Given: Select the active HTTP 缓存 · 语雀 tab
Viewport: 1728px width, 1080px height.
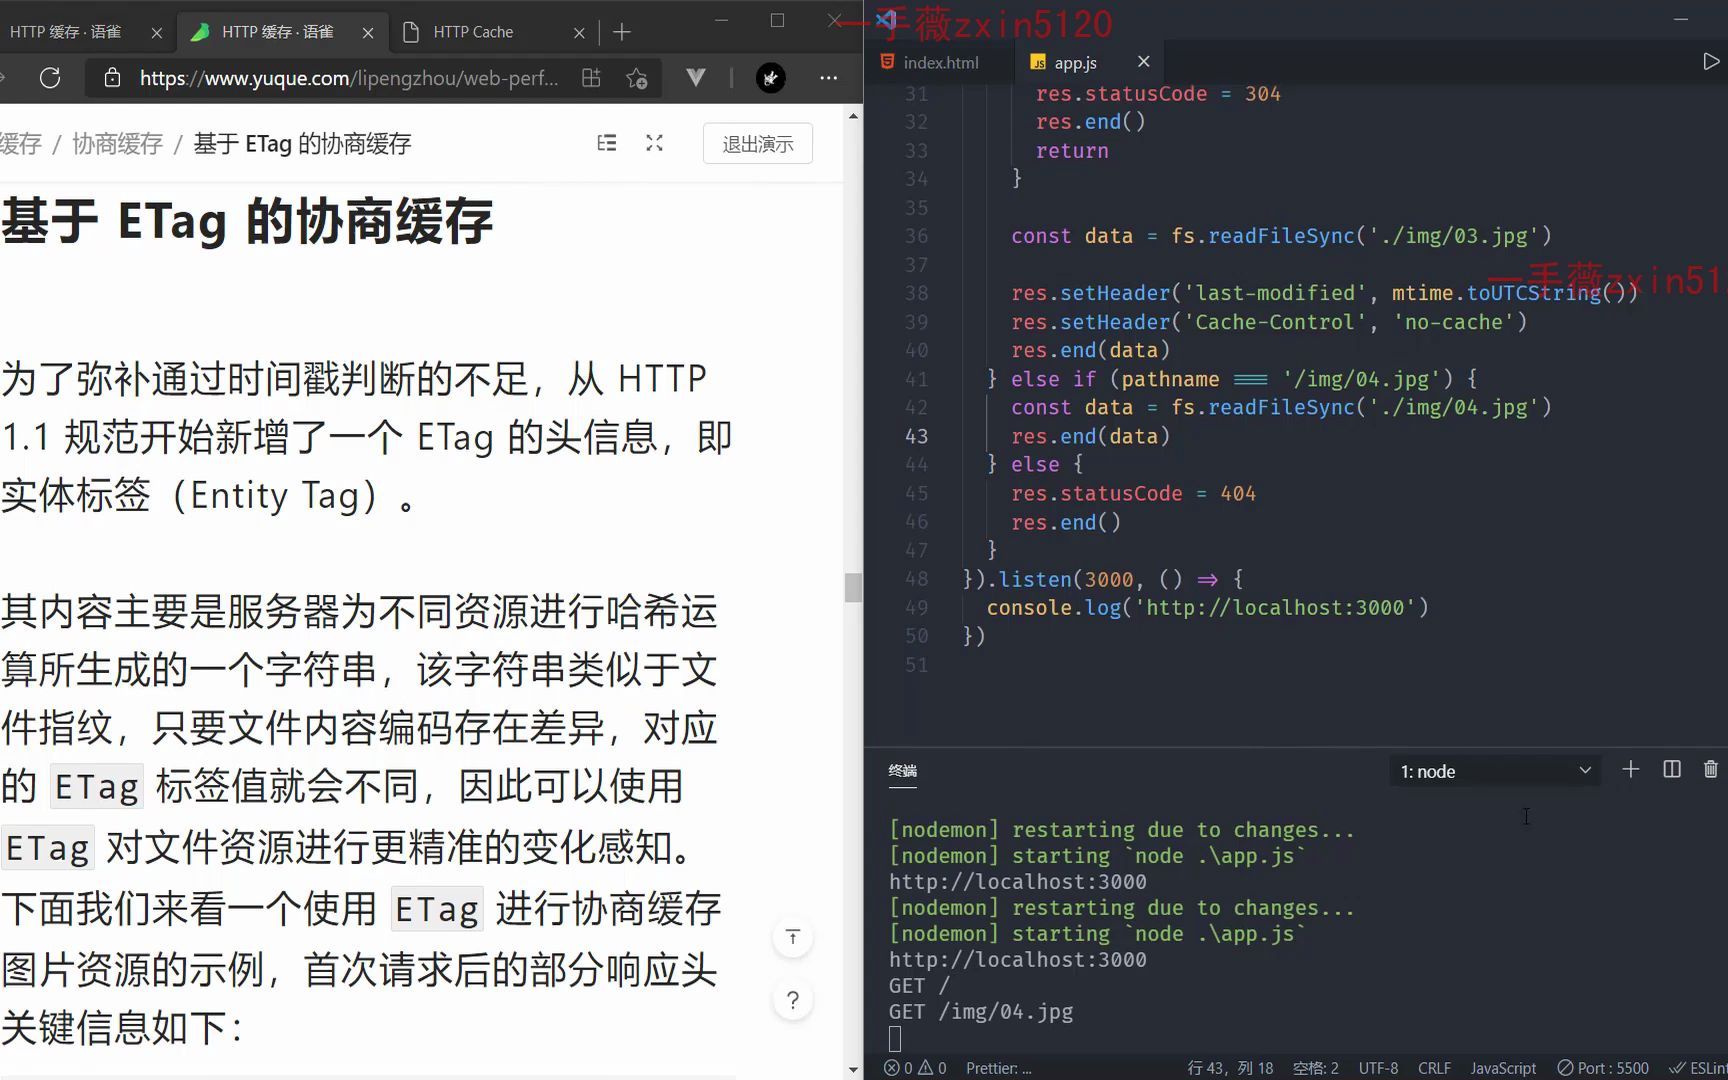Looking at the screenshot, I should click(277, 32).
